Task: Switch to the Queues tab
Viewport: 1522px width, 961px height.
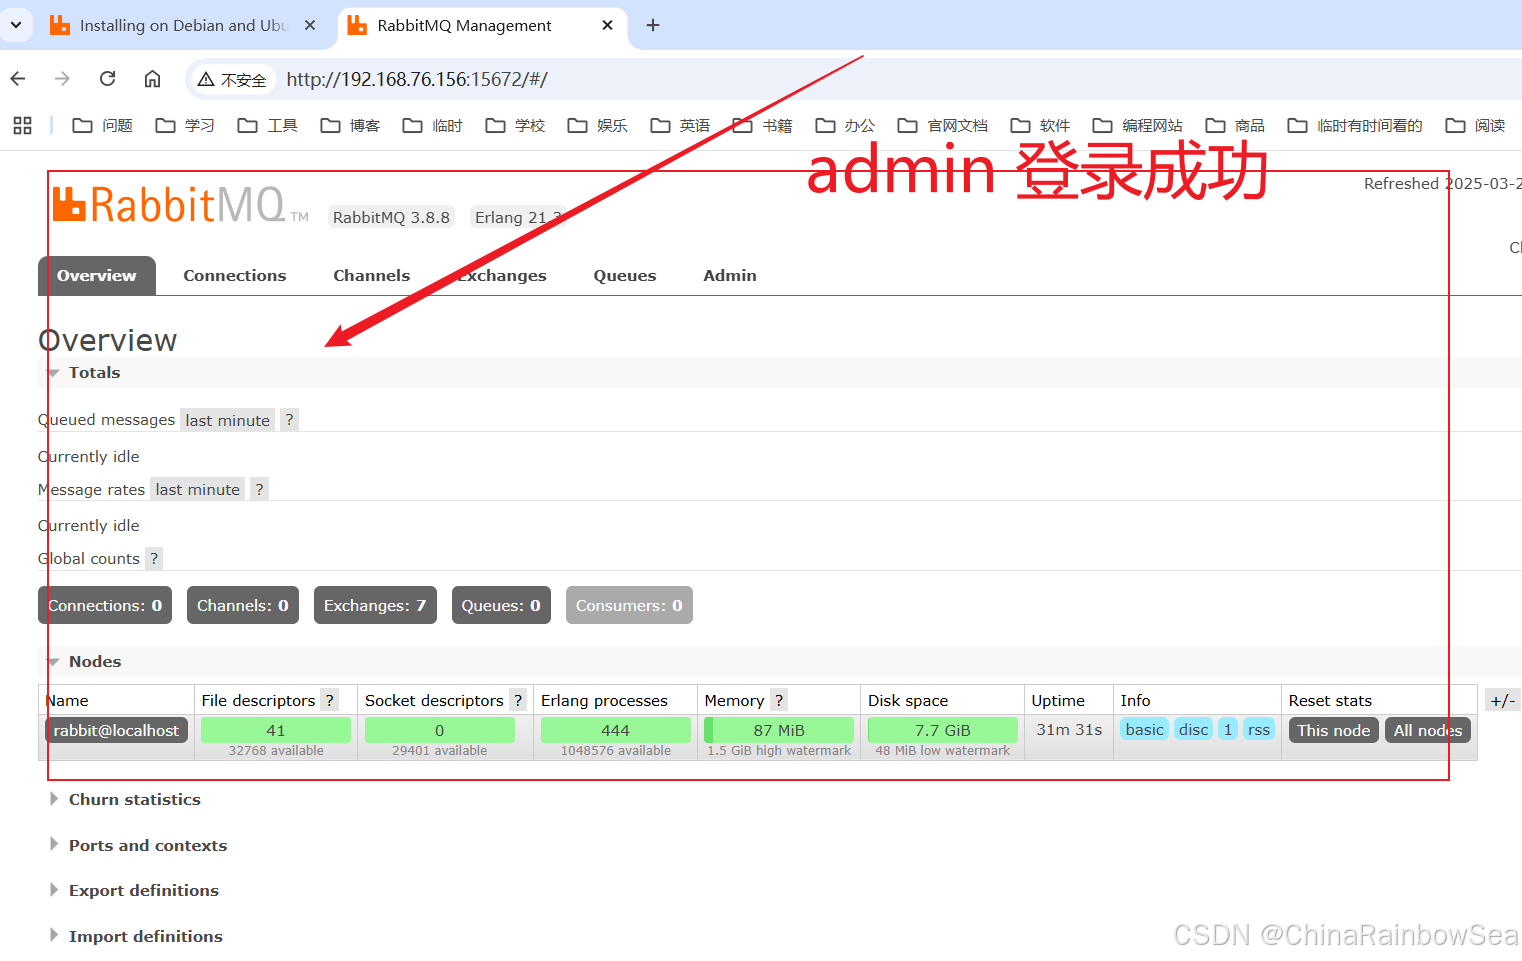Action: [x=625, y=275]
